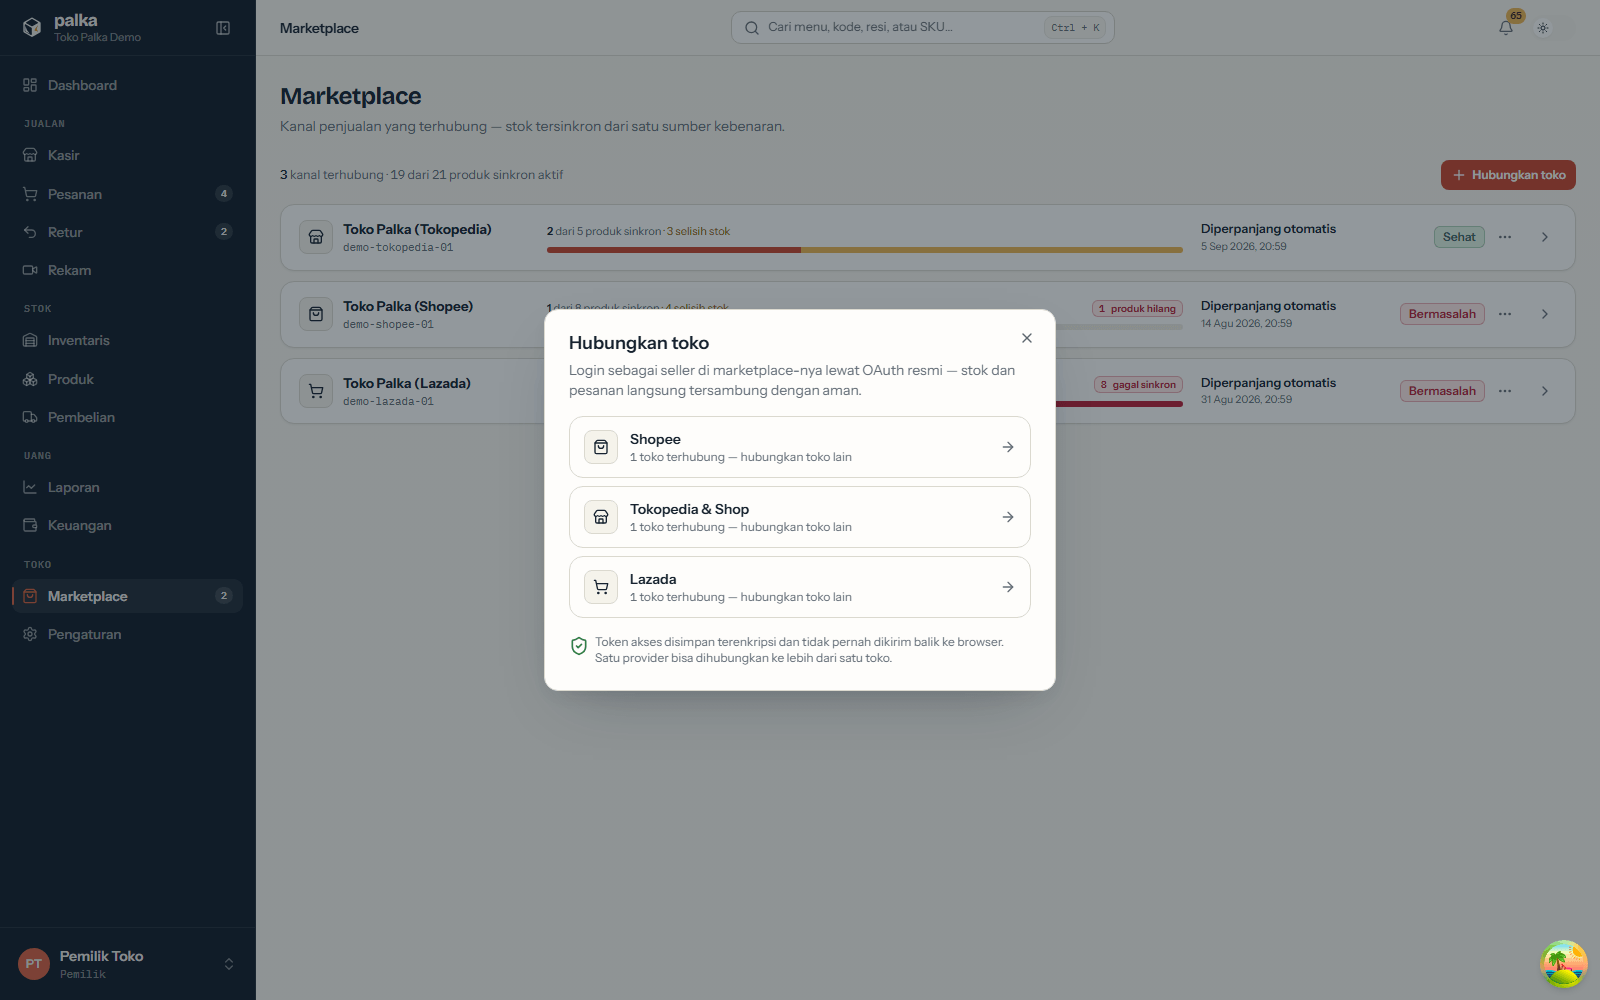Screen dimensions: 1600x1000
Task: Open Pesanan in the sidebar
Action: (128, 194)
